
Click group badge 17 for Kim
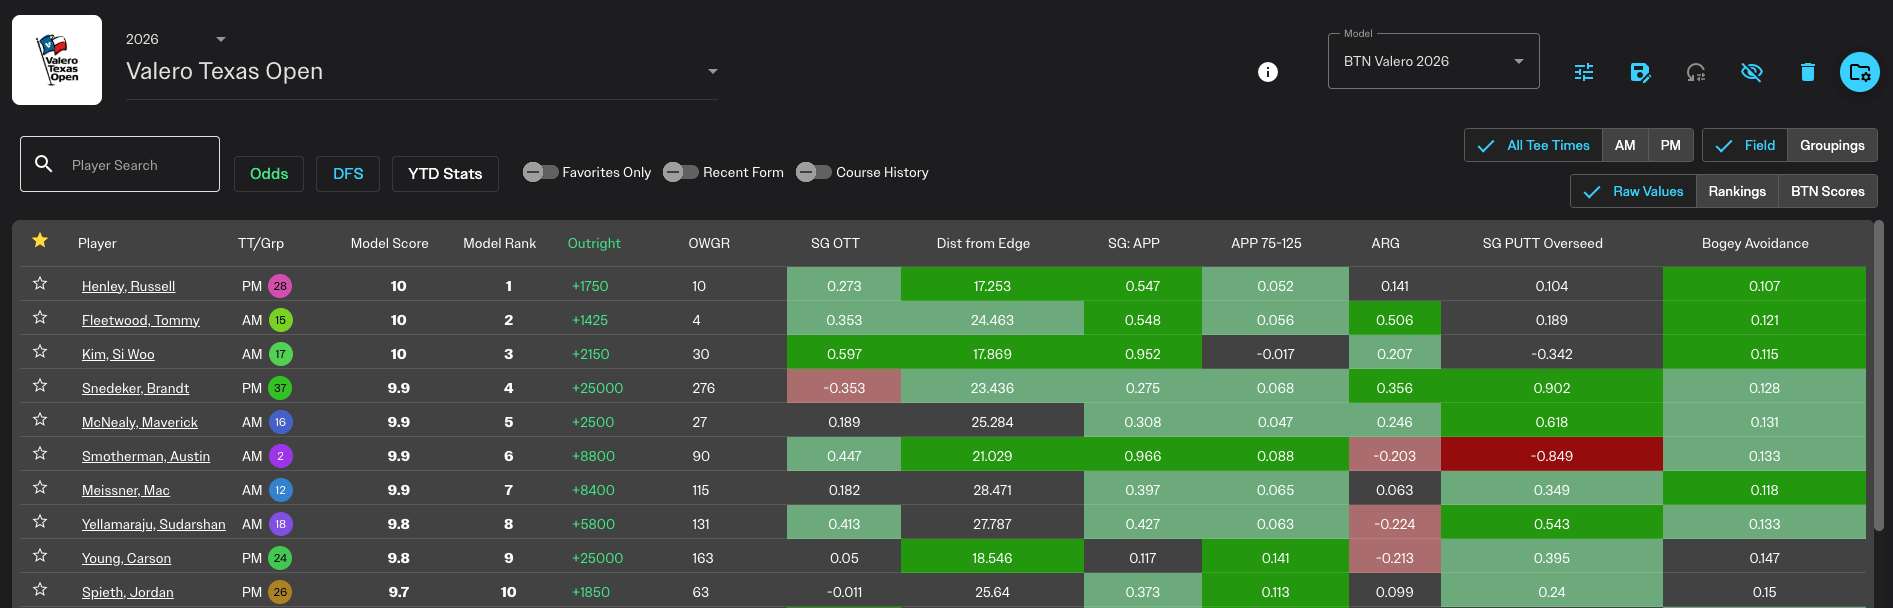click(x=280, y=354)
